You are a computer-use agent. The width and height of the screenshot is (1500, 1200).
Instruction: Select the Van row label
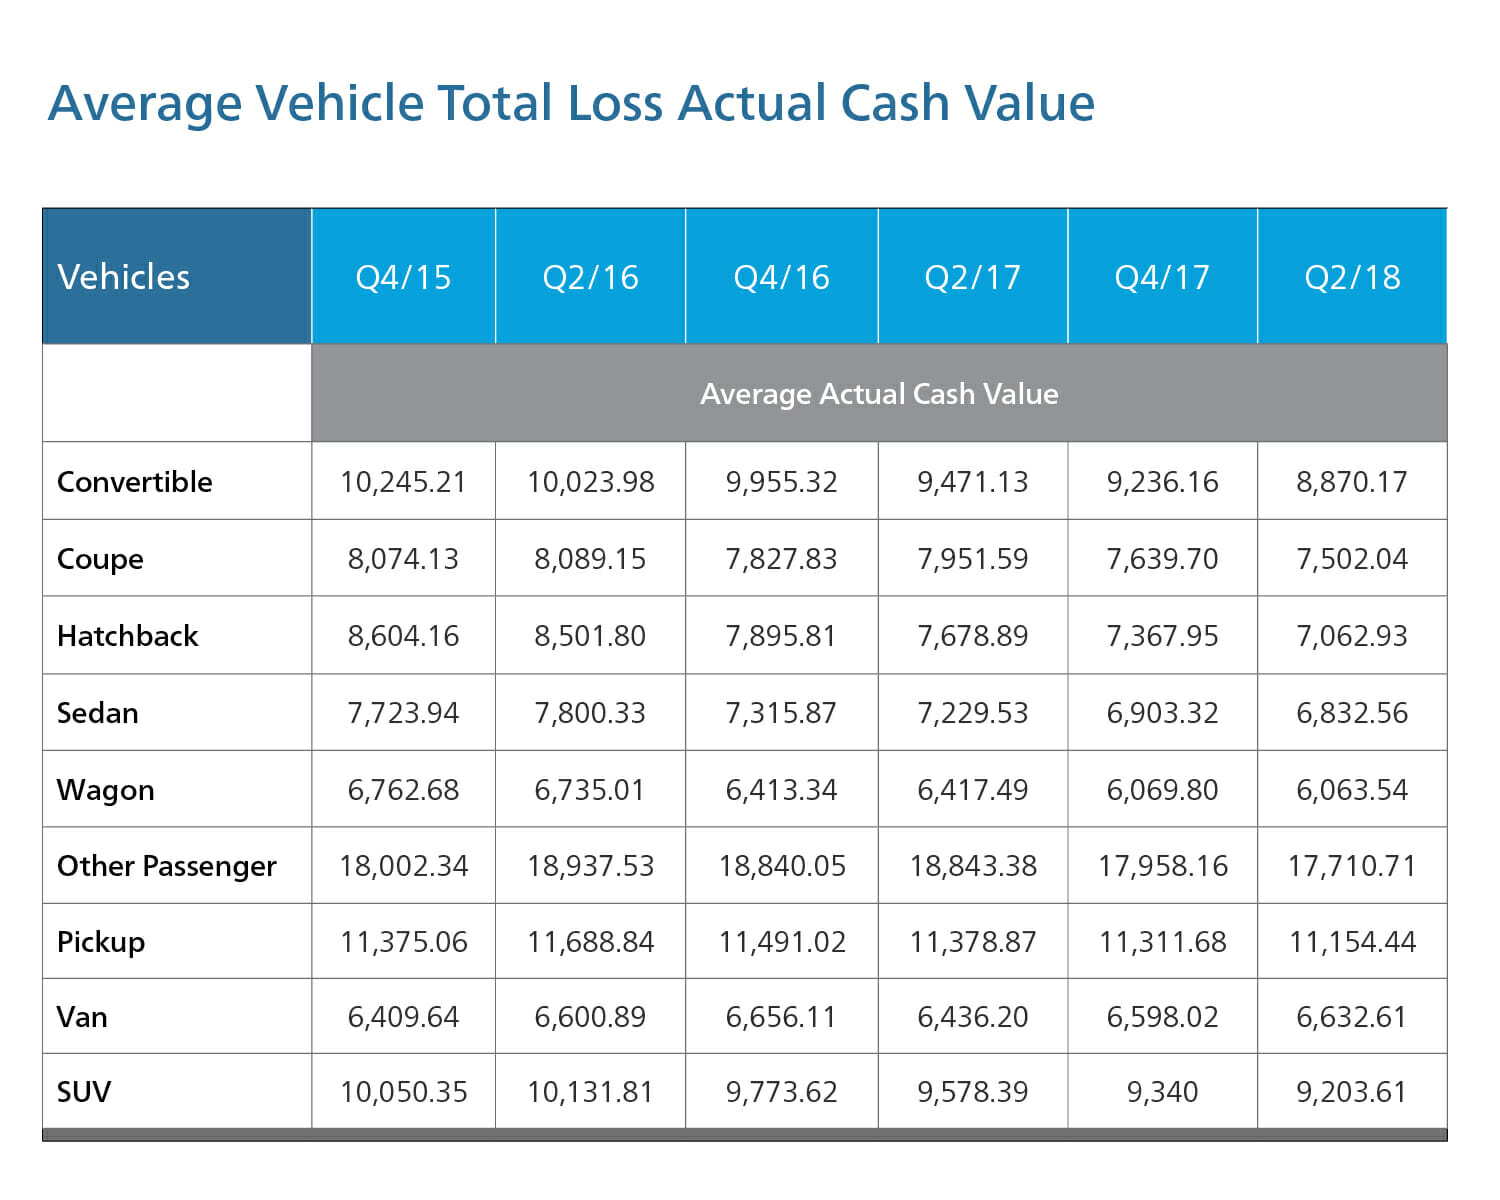(81, 1017)
